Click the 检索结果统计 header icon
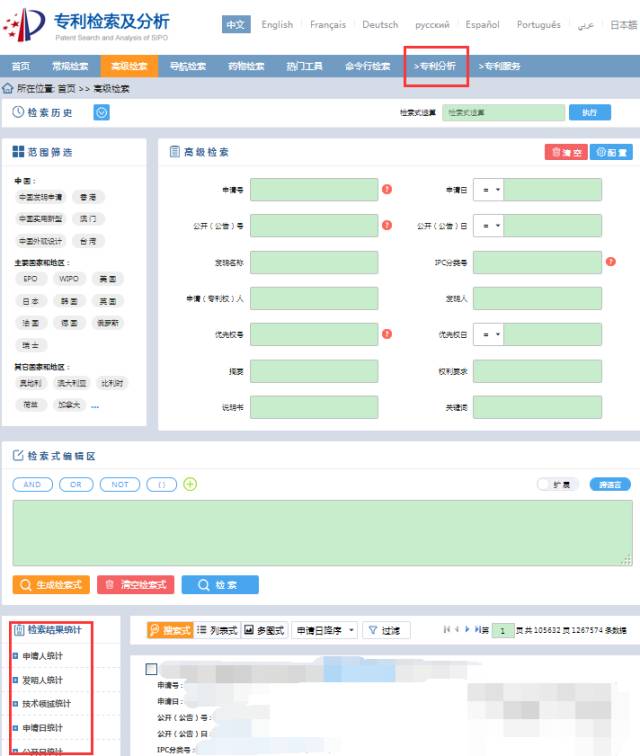The image size is (640, 756). (x=19, y=630)
